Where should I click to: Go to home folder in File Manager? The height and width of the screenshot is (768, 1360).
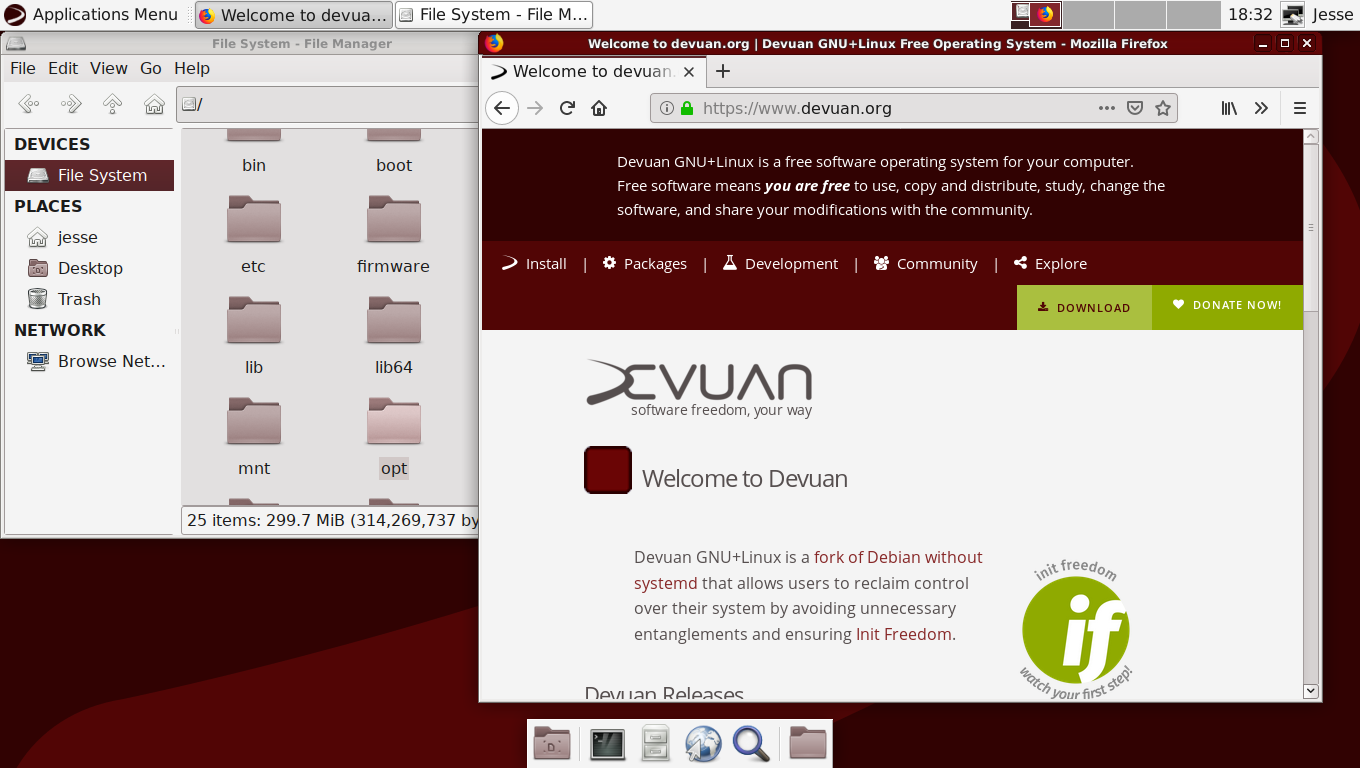154,104
